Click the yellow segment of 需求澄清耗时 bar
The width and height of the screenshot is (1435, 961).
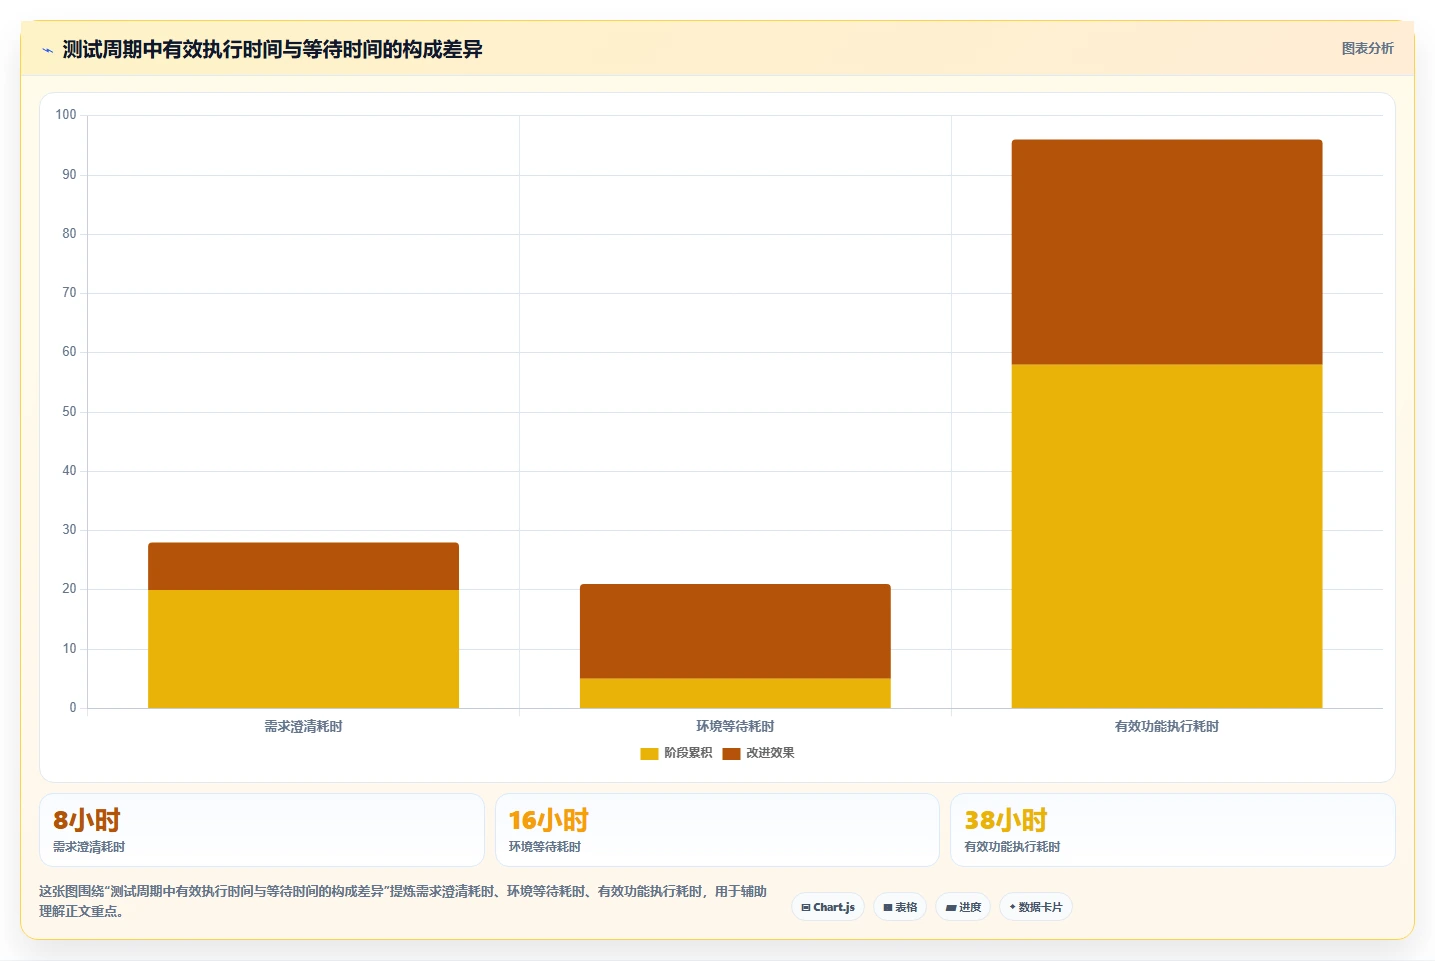pyautogui.click(x=303, y=649)
